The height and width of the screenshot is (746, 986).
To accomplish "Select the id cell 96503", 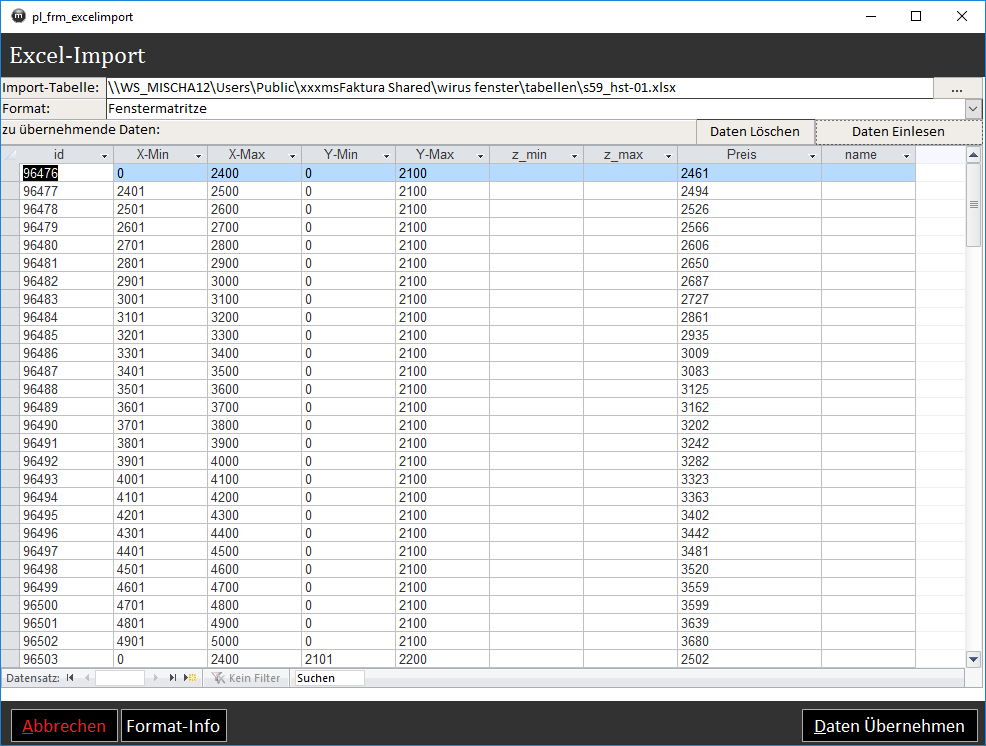I will [66, 659].
